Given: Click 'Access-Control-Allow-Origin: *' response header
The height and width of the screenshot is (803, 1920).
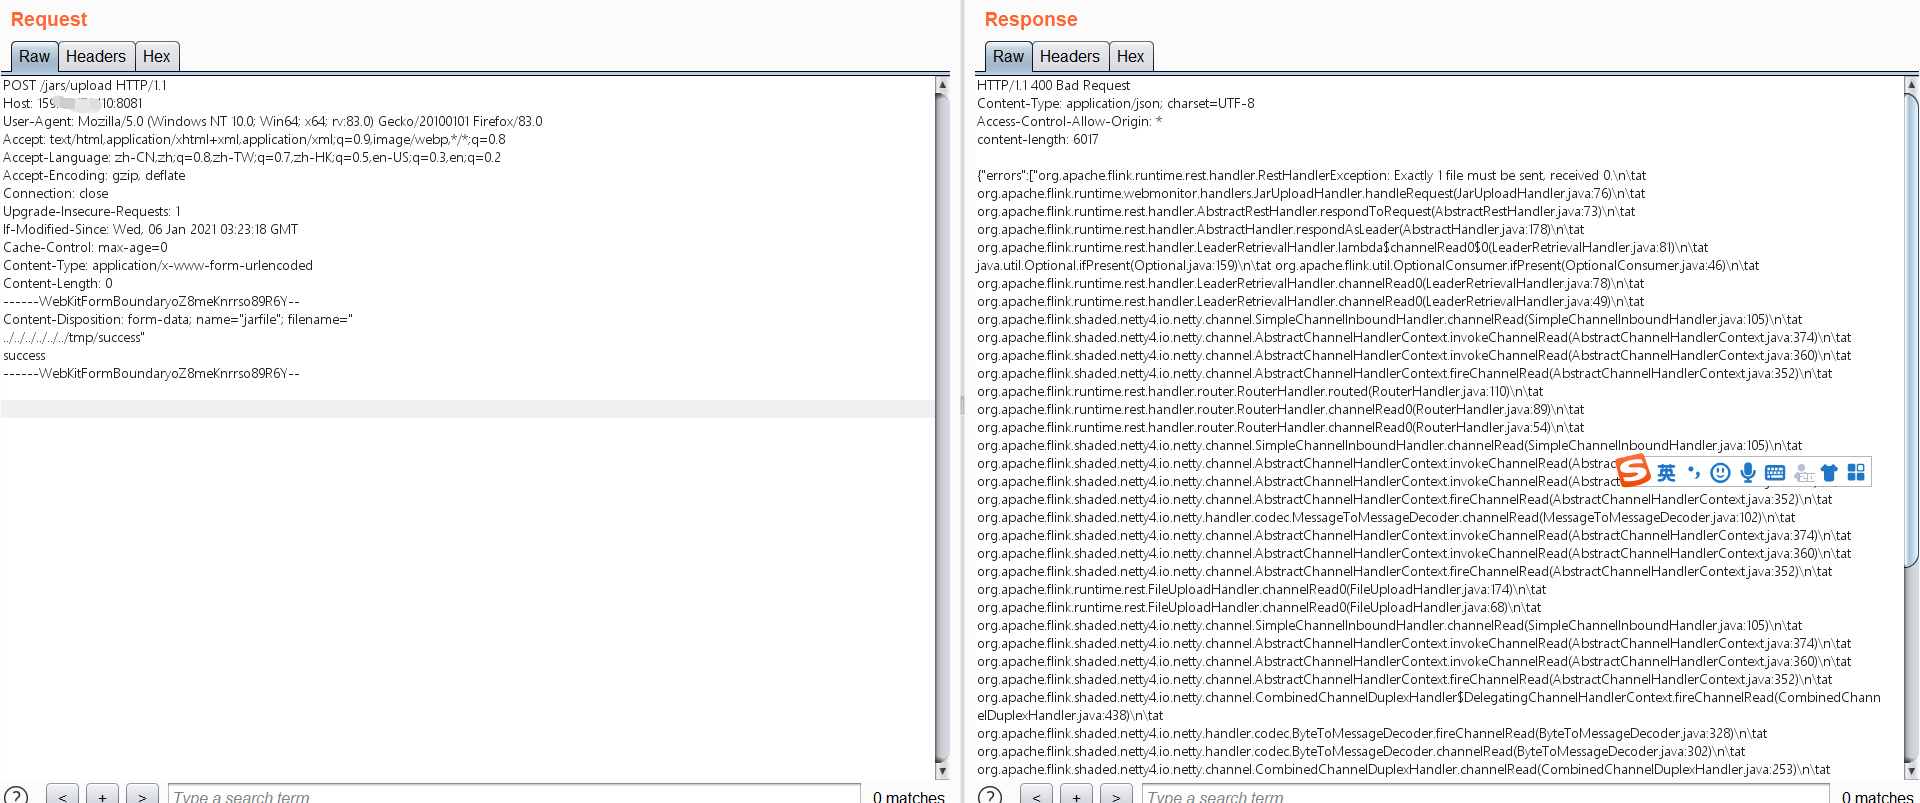Looking at the screenshot, I should pos(1070,122).
